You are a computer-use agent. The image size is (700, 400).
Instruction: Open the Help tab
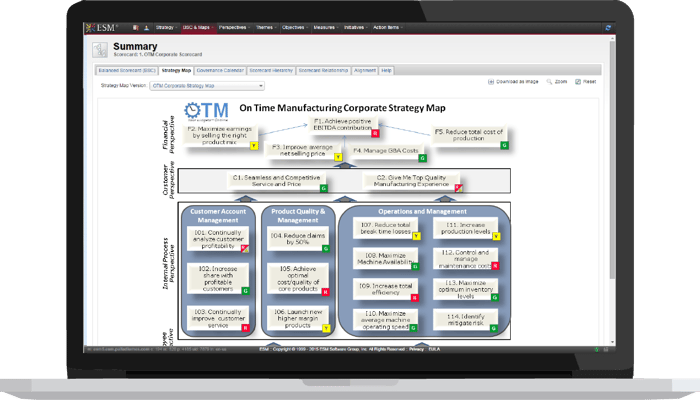386,71
